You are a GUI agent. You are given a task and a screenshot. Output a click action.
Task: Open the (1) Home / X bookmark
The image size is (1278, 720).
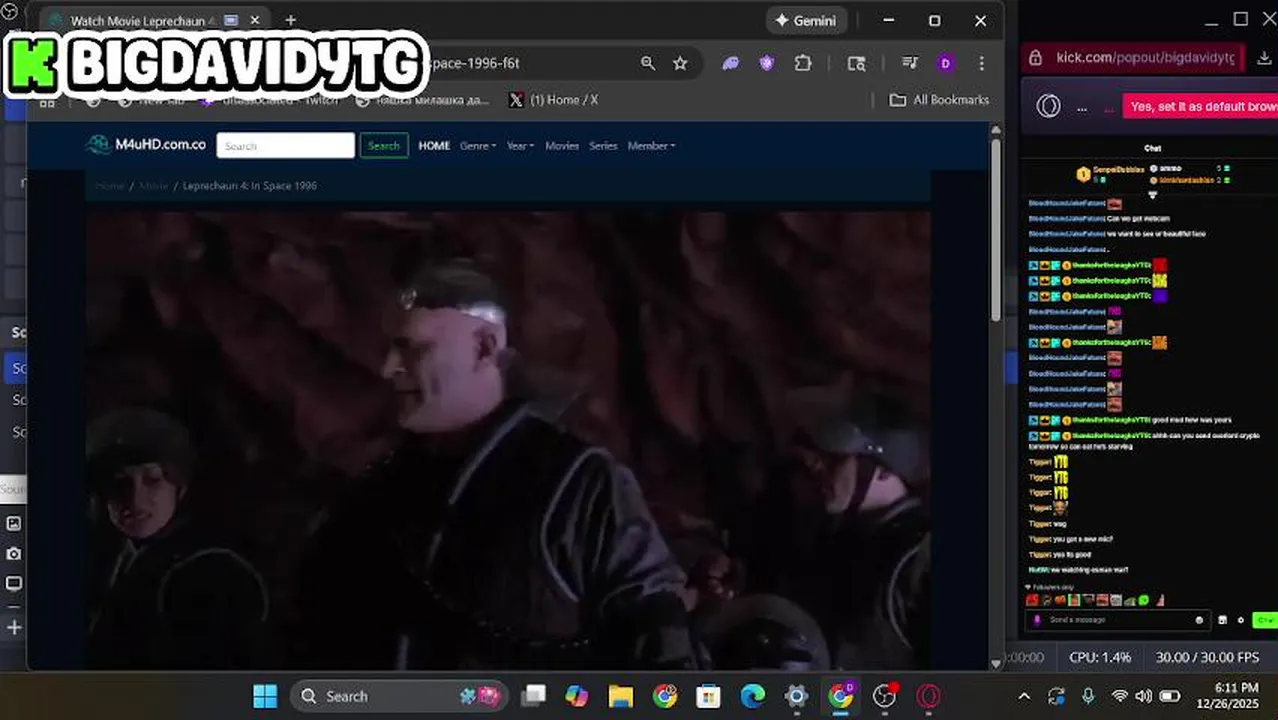point(553,100)
